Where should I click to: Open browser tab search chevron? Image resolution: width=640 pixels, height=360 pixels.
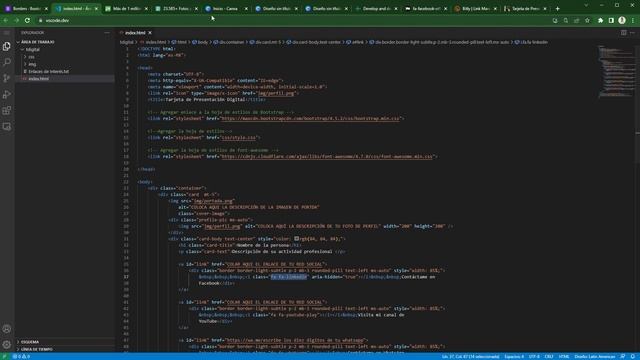(x=586, y=5)
